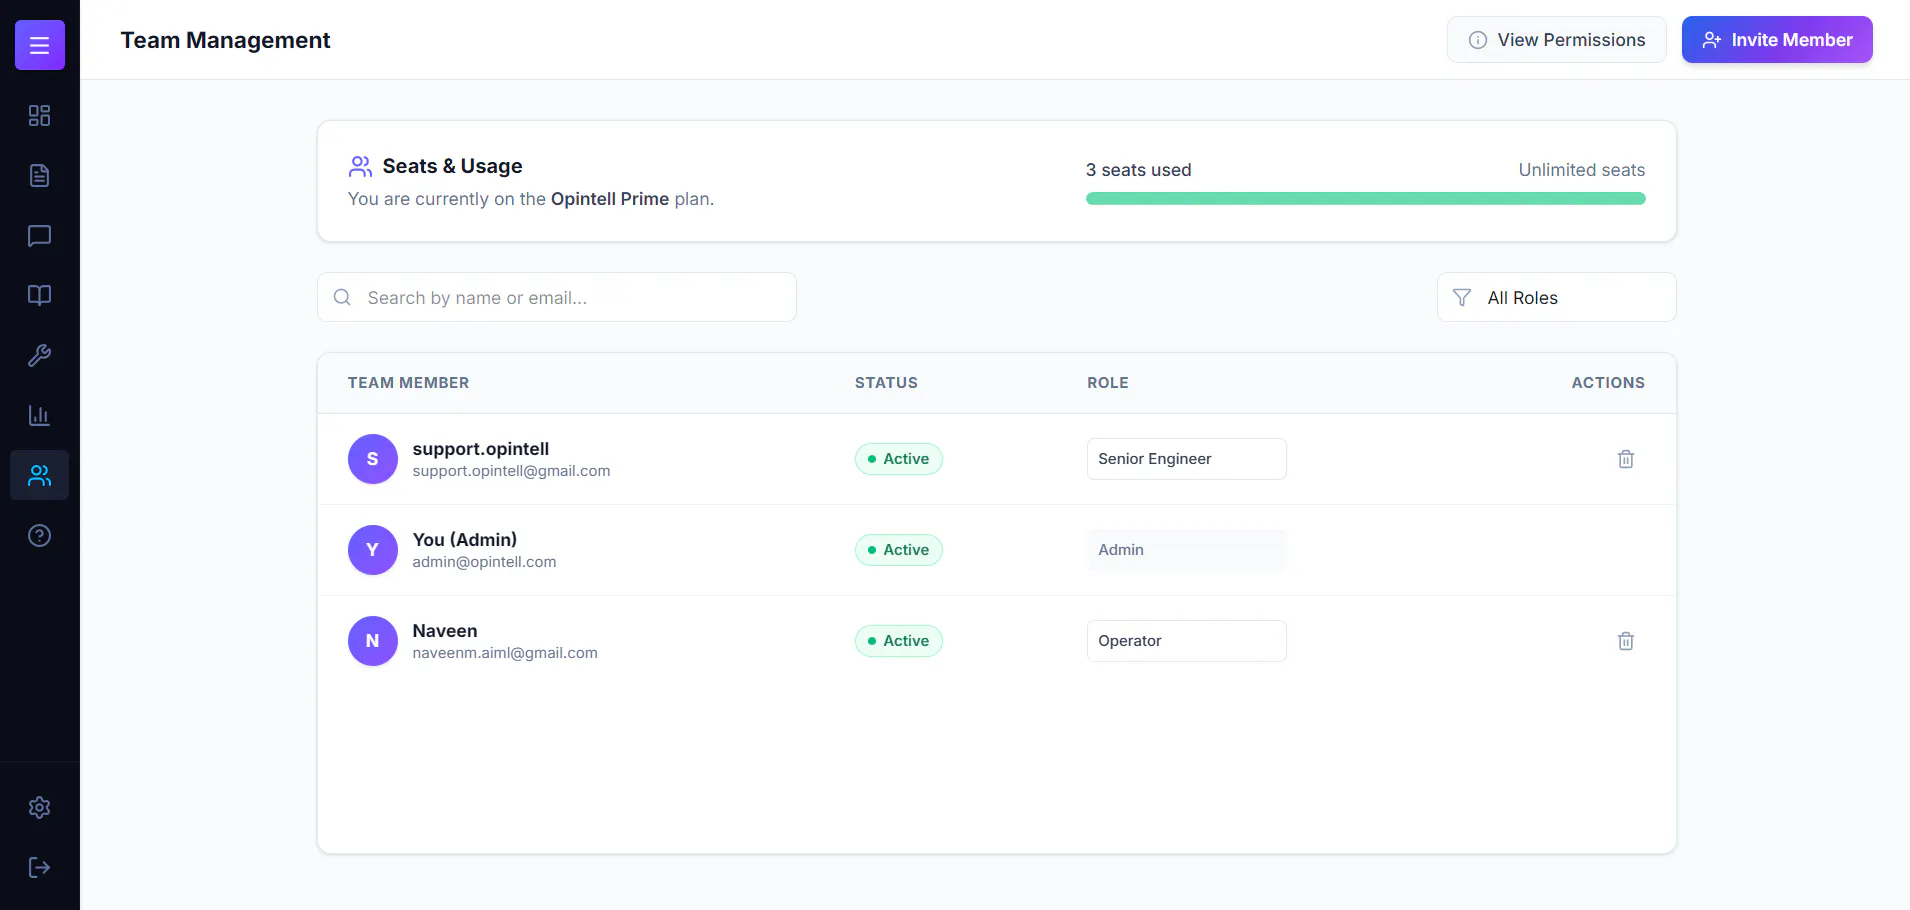This screenshot has height=910, width=1910.
Task: Click the Y avatar for You (Admin)
Action: (373, 550)
